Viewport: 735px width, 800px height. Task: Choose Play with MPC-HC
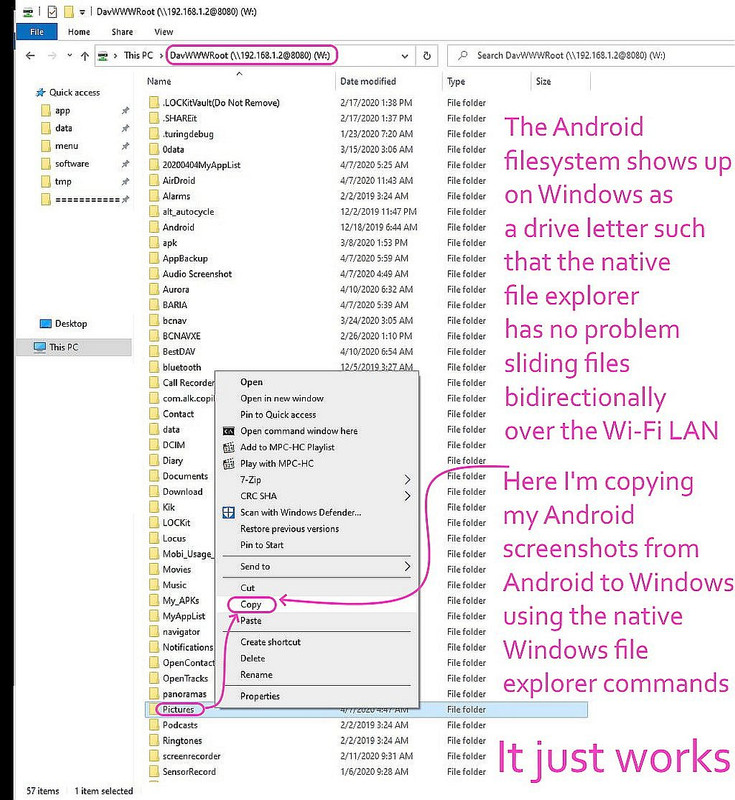277,464
